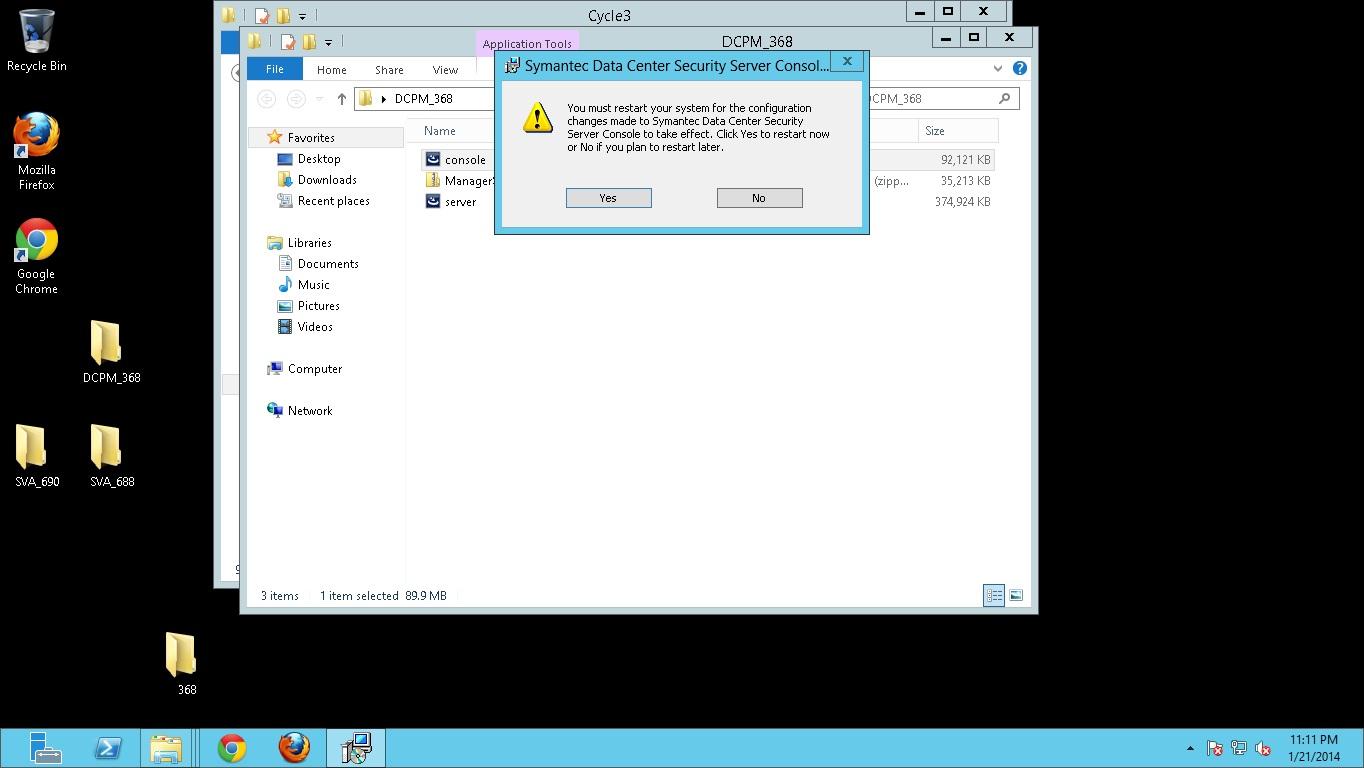Launch Chrome from the taskbar
Screen dimensions: 1364x768
click(232, 748)
